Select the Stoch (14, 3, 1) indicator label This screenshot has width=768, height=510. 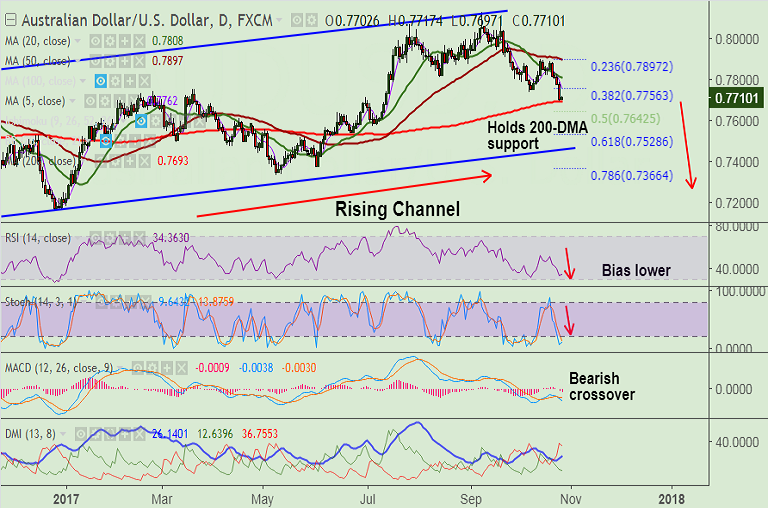(x=40, y=302)
